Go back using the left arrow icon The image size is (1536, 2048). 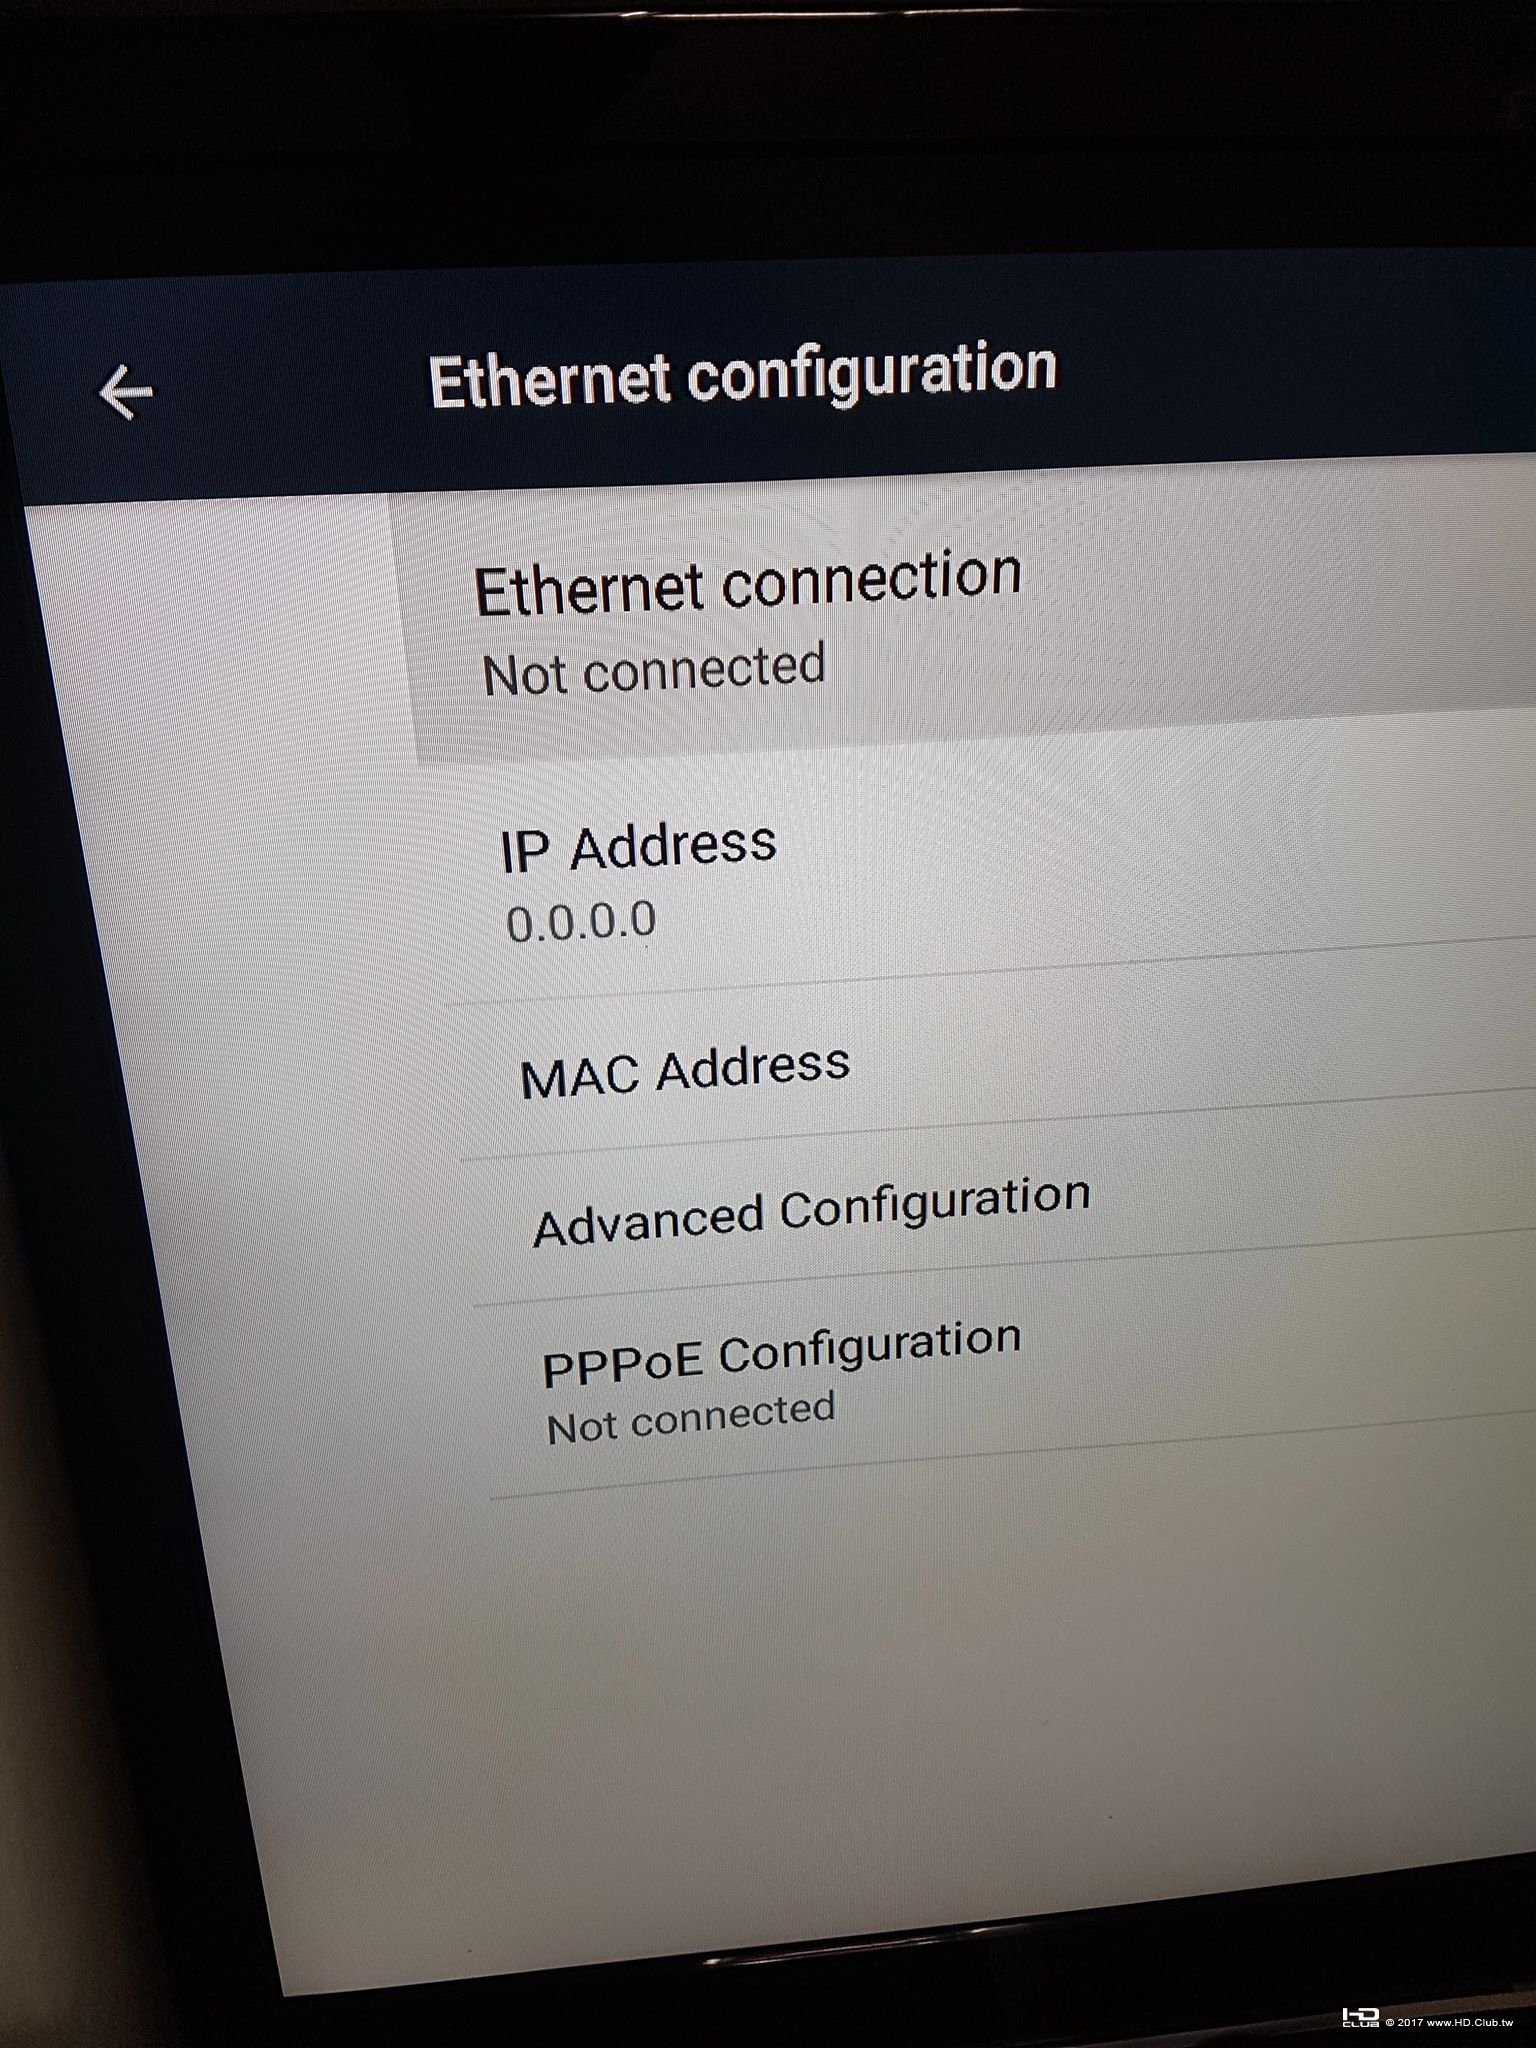pos(126,392)
